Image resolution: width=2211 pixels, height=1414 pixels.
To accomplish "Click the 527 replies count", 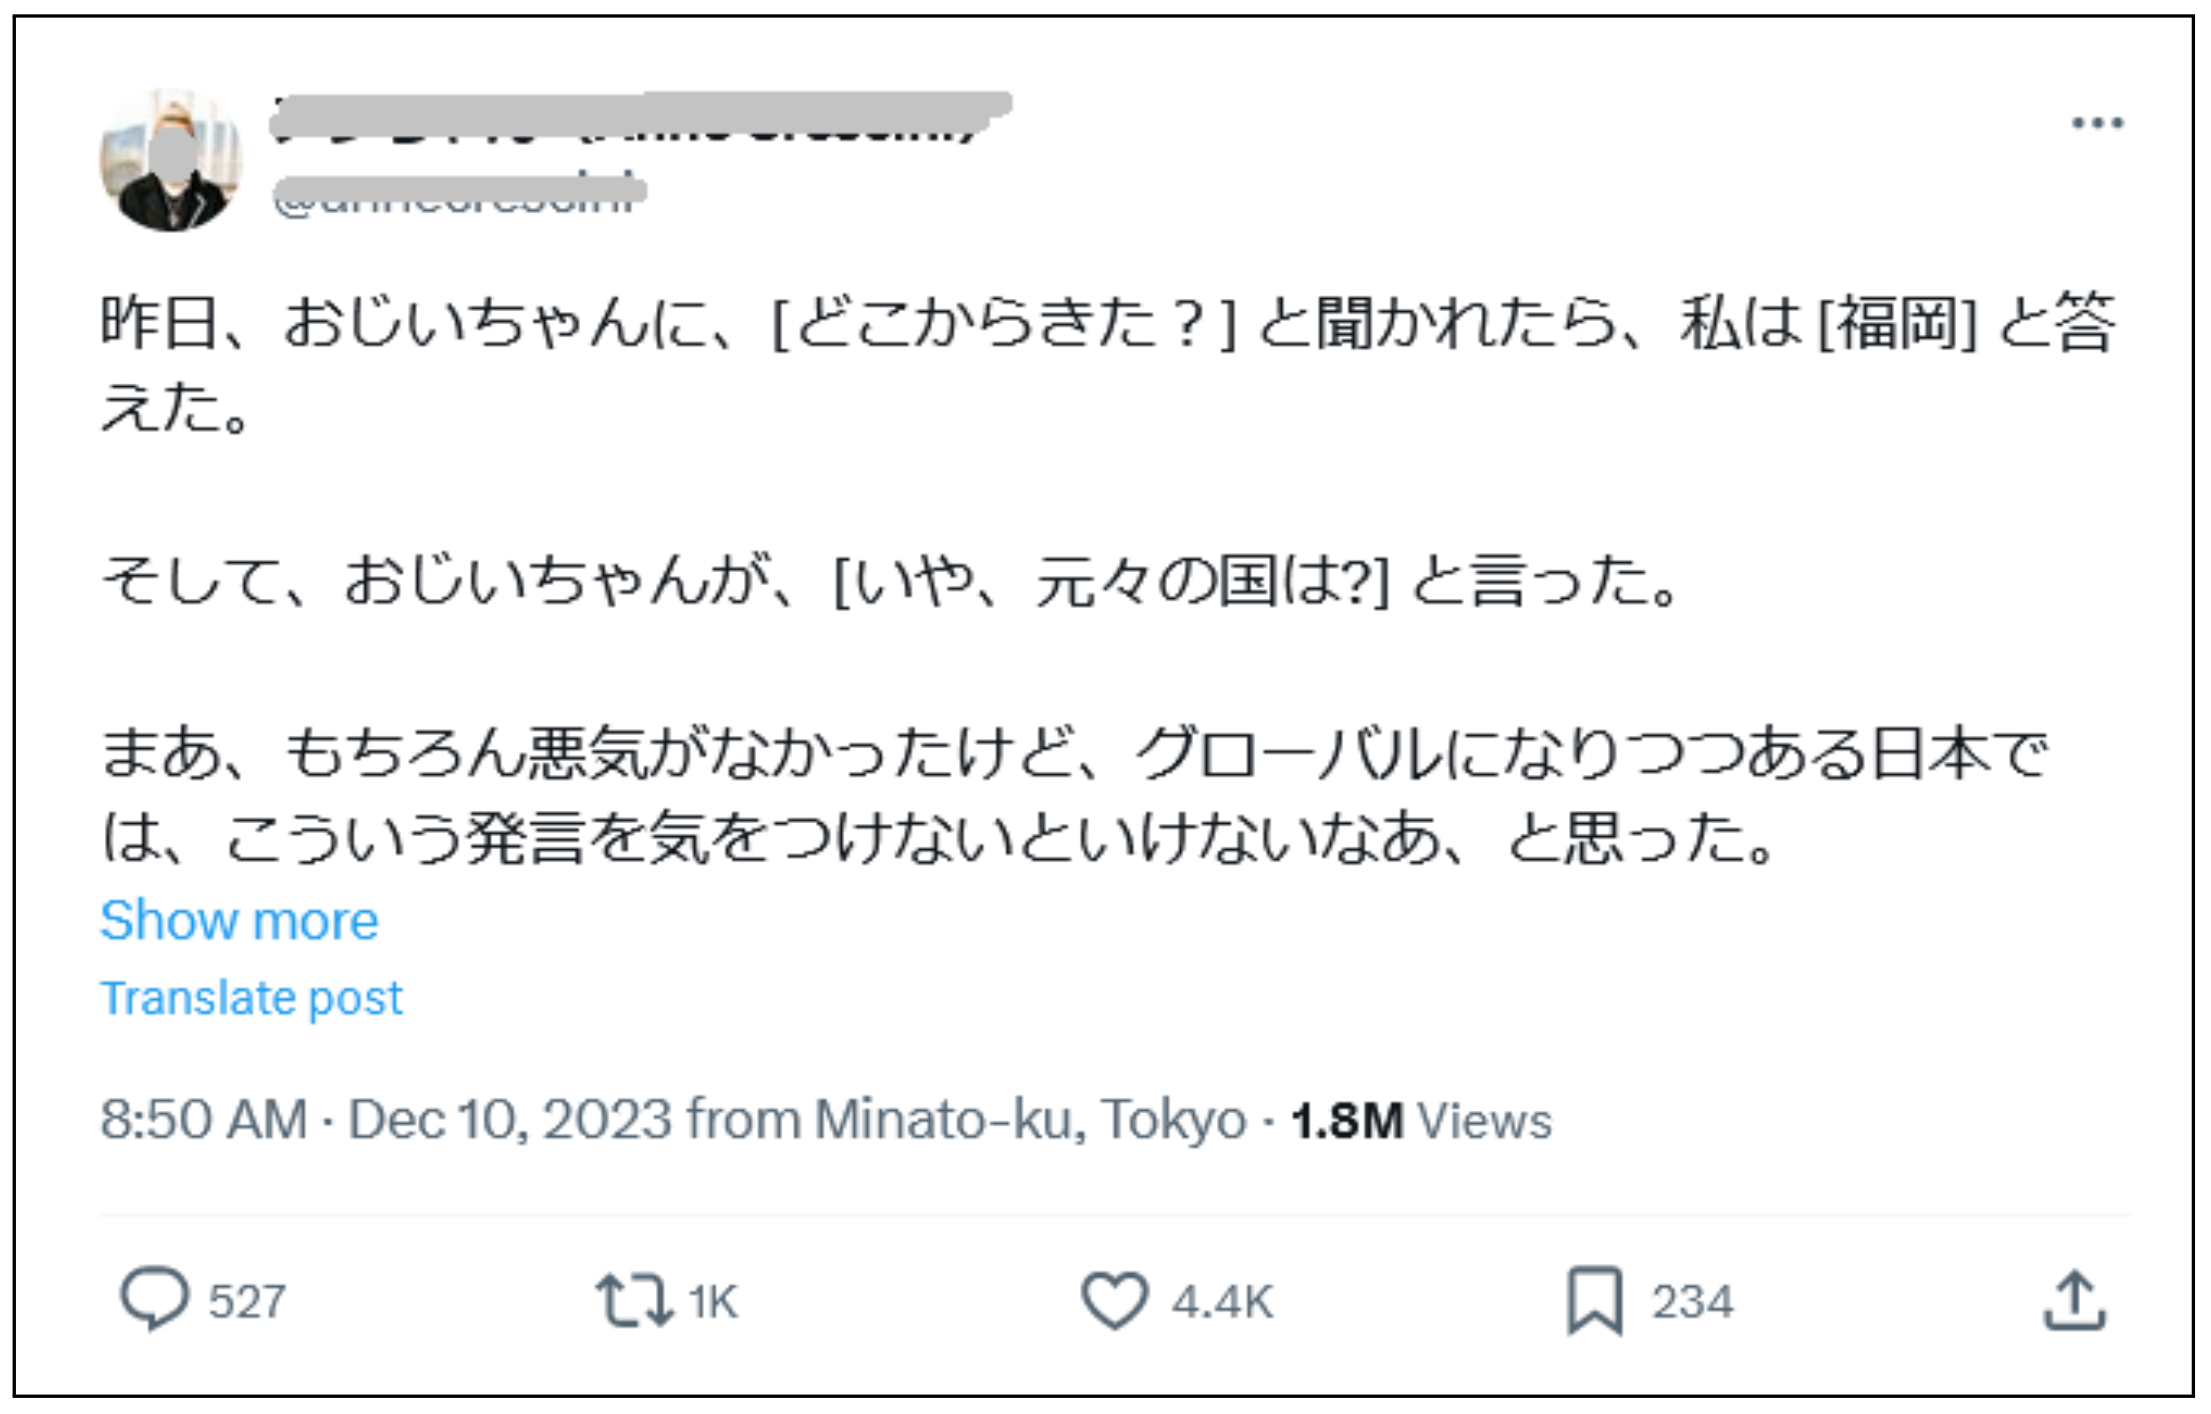I will [247, 1302].
